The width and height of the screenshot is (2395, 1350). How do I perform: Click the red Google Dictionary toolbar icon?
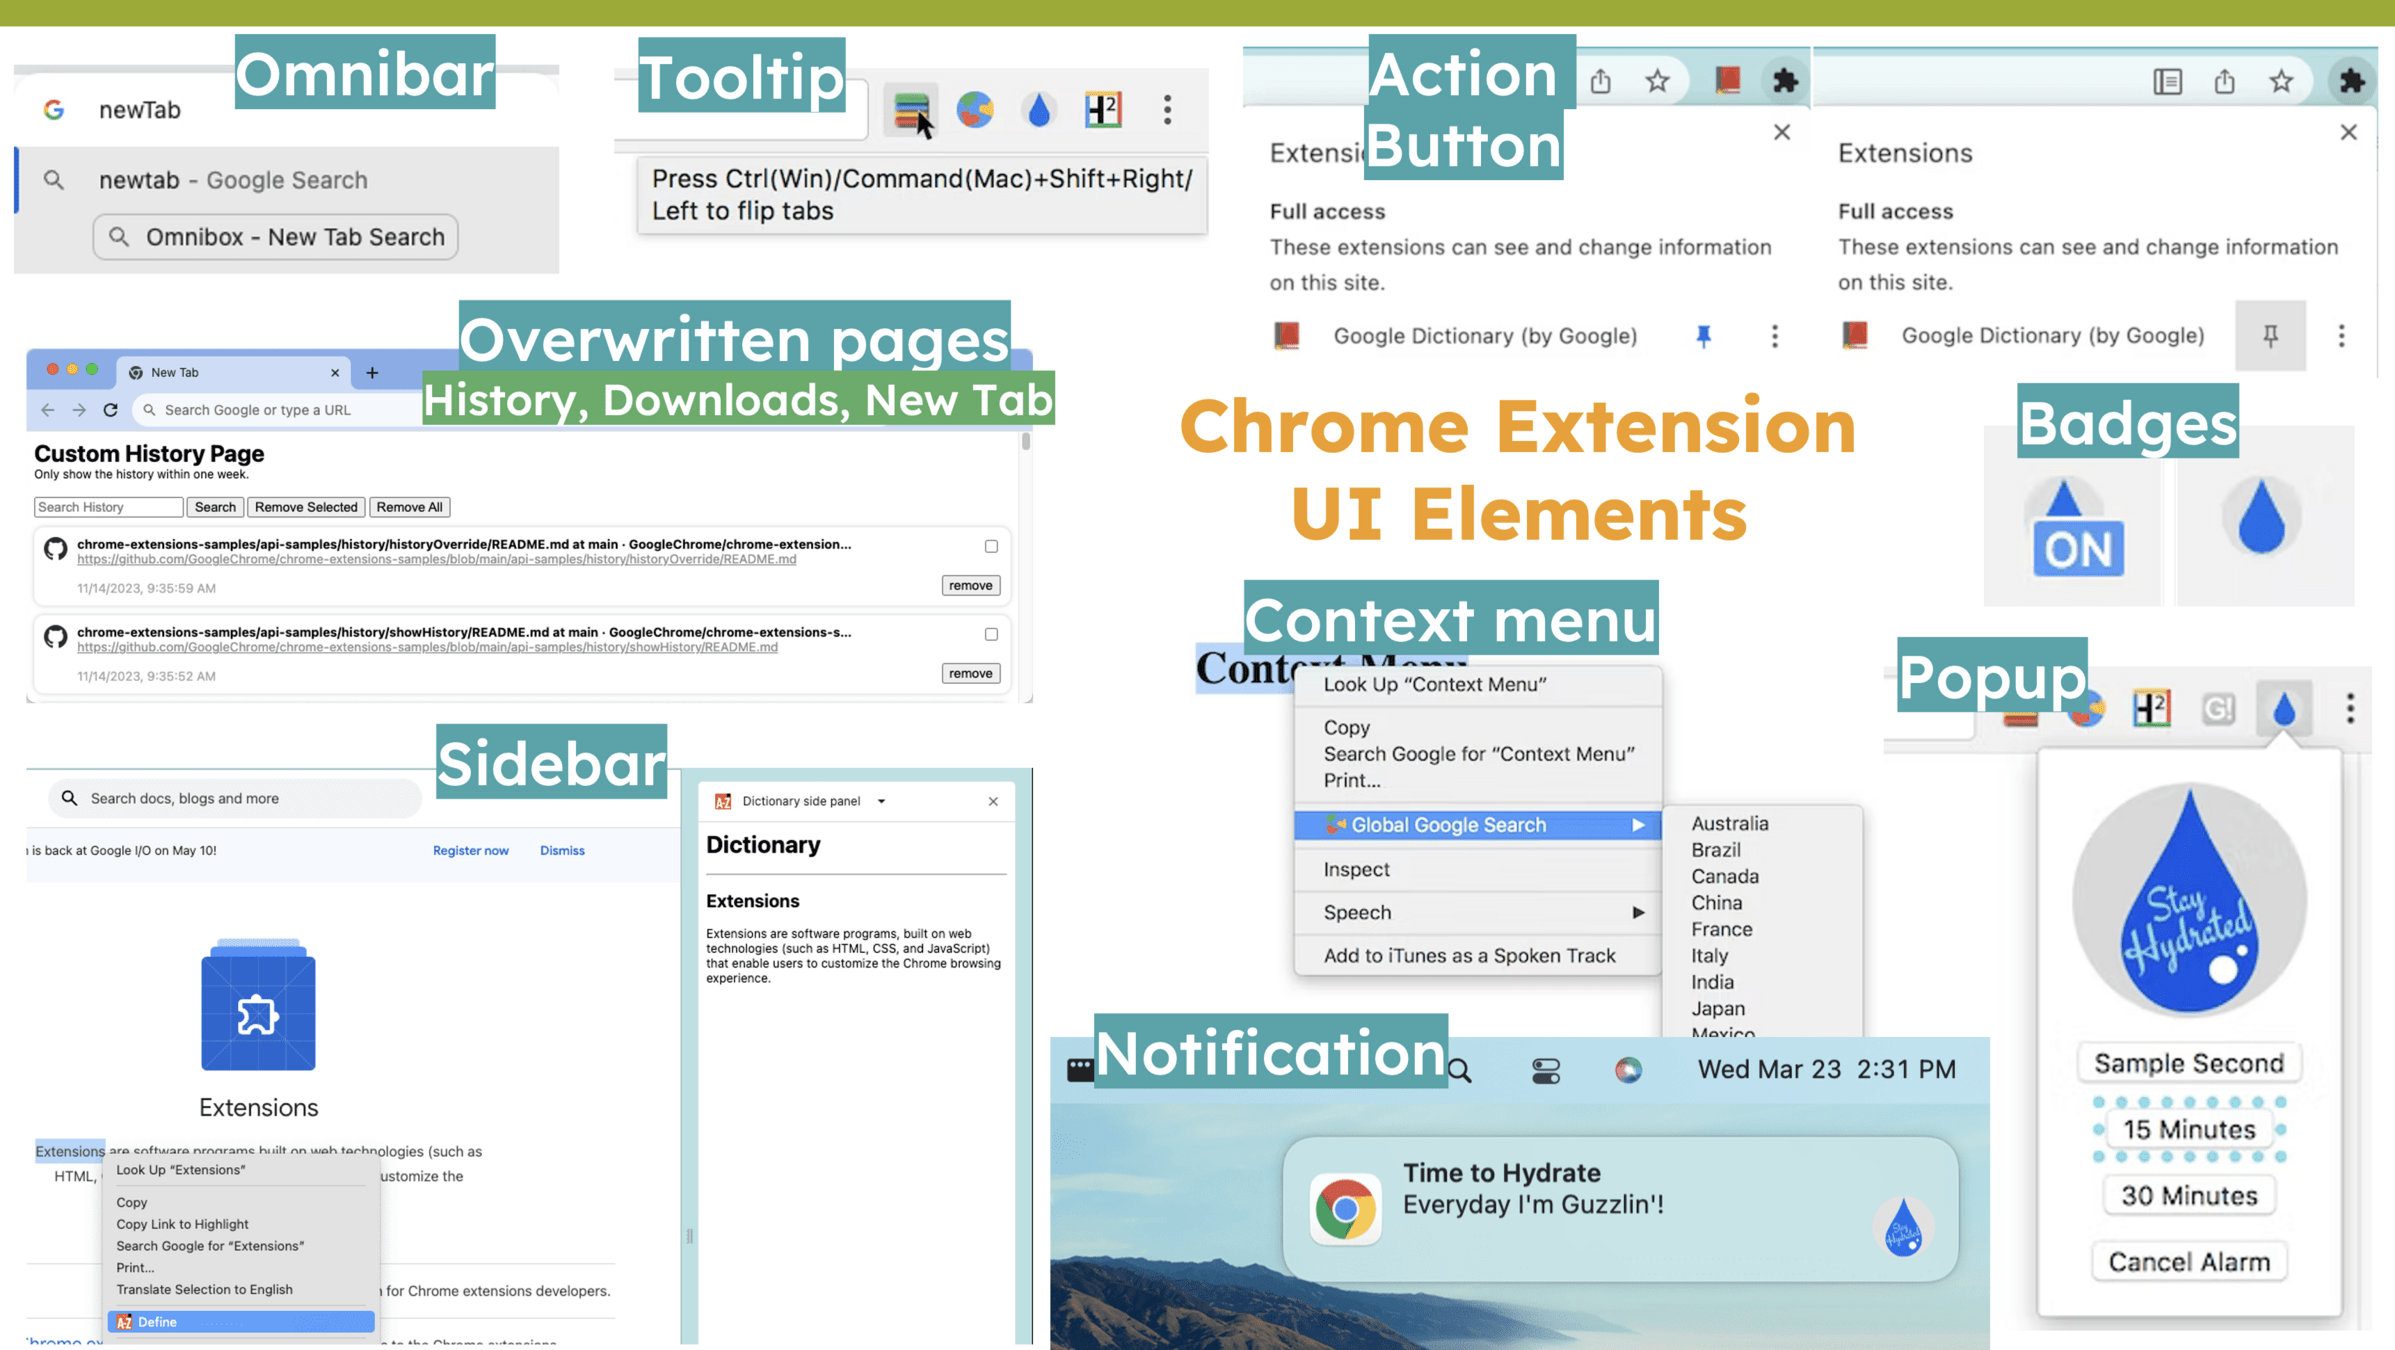(x=1727, y=80)
